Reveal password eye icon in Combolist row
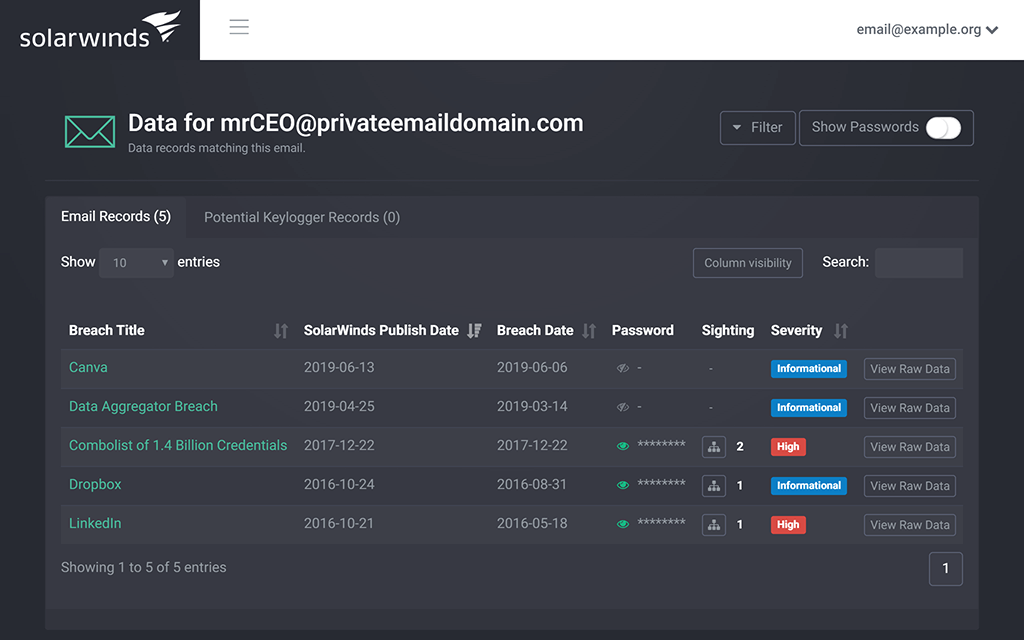The width and height of the screenshot is (1024, 640). coord(623,446)
